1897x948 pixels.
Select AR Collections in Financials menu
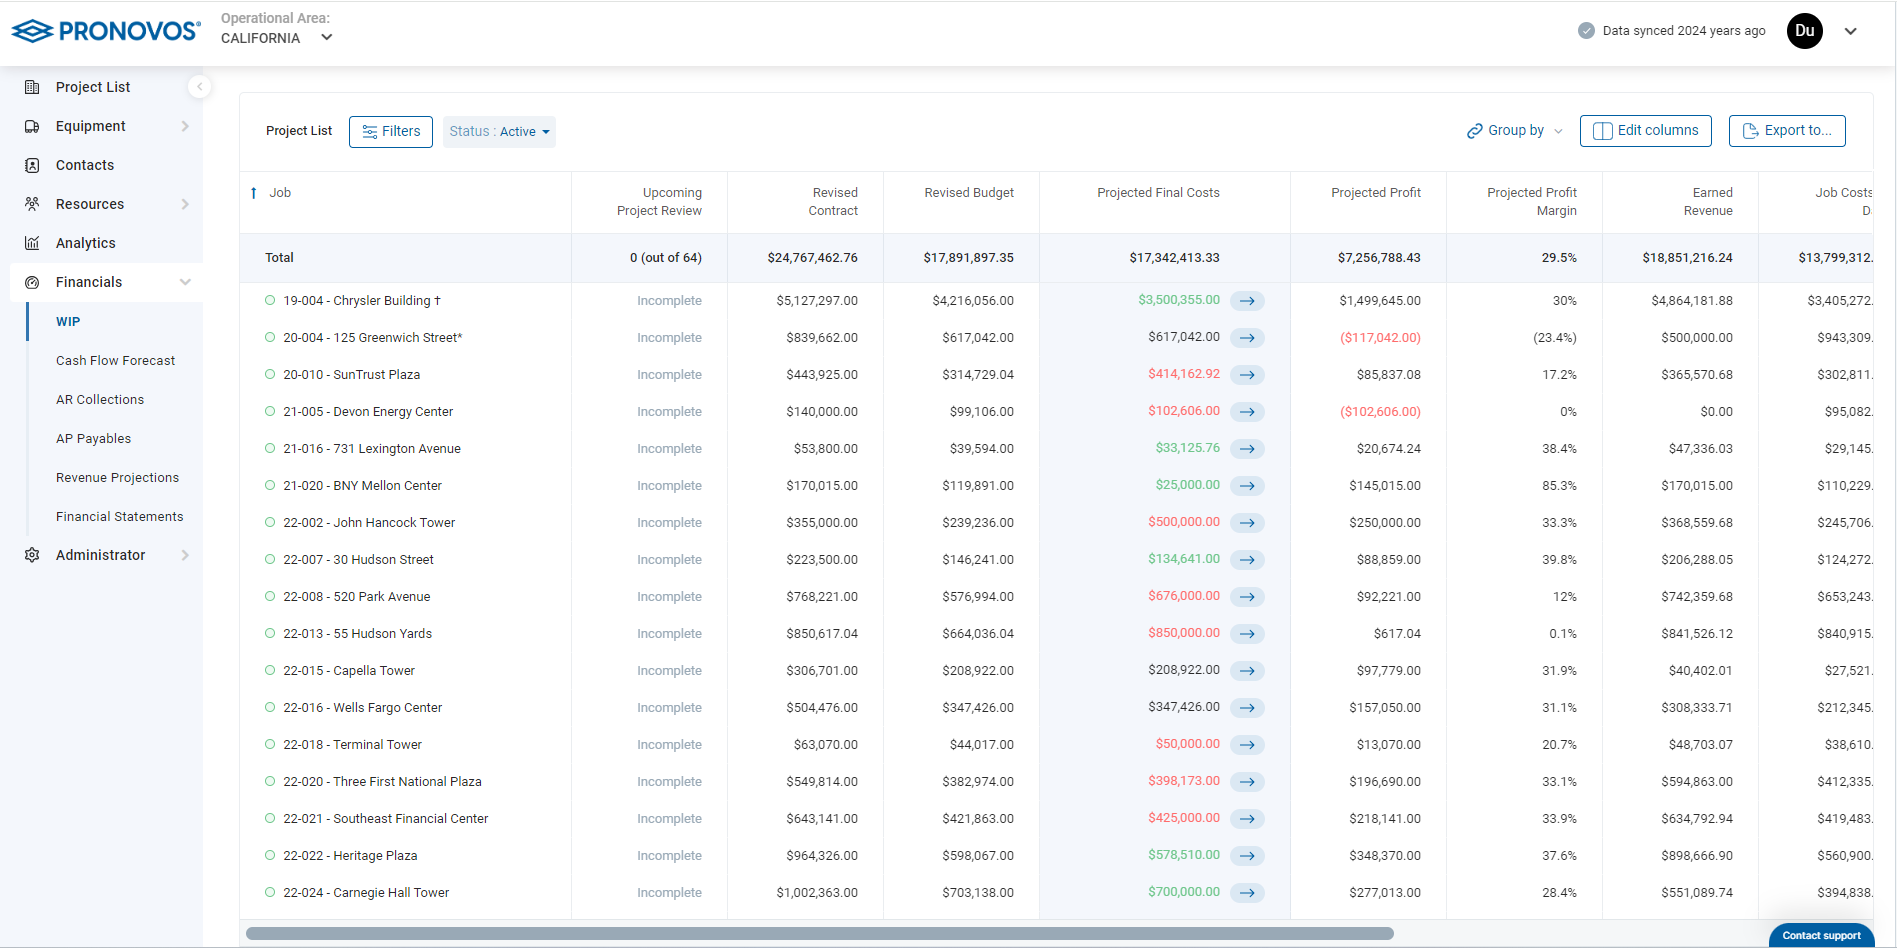(100, 400)
